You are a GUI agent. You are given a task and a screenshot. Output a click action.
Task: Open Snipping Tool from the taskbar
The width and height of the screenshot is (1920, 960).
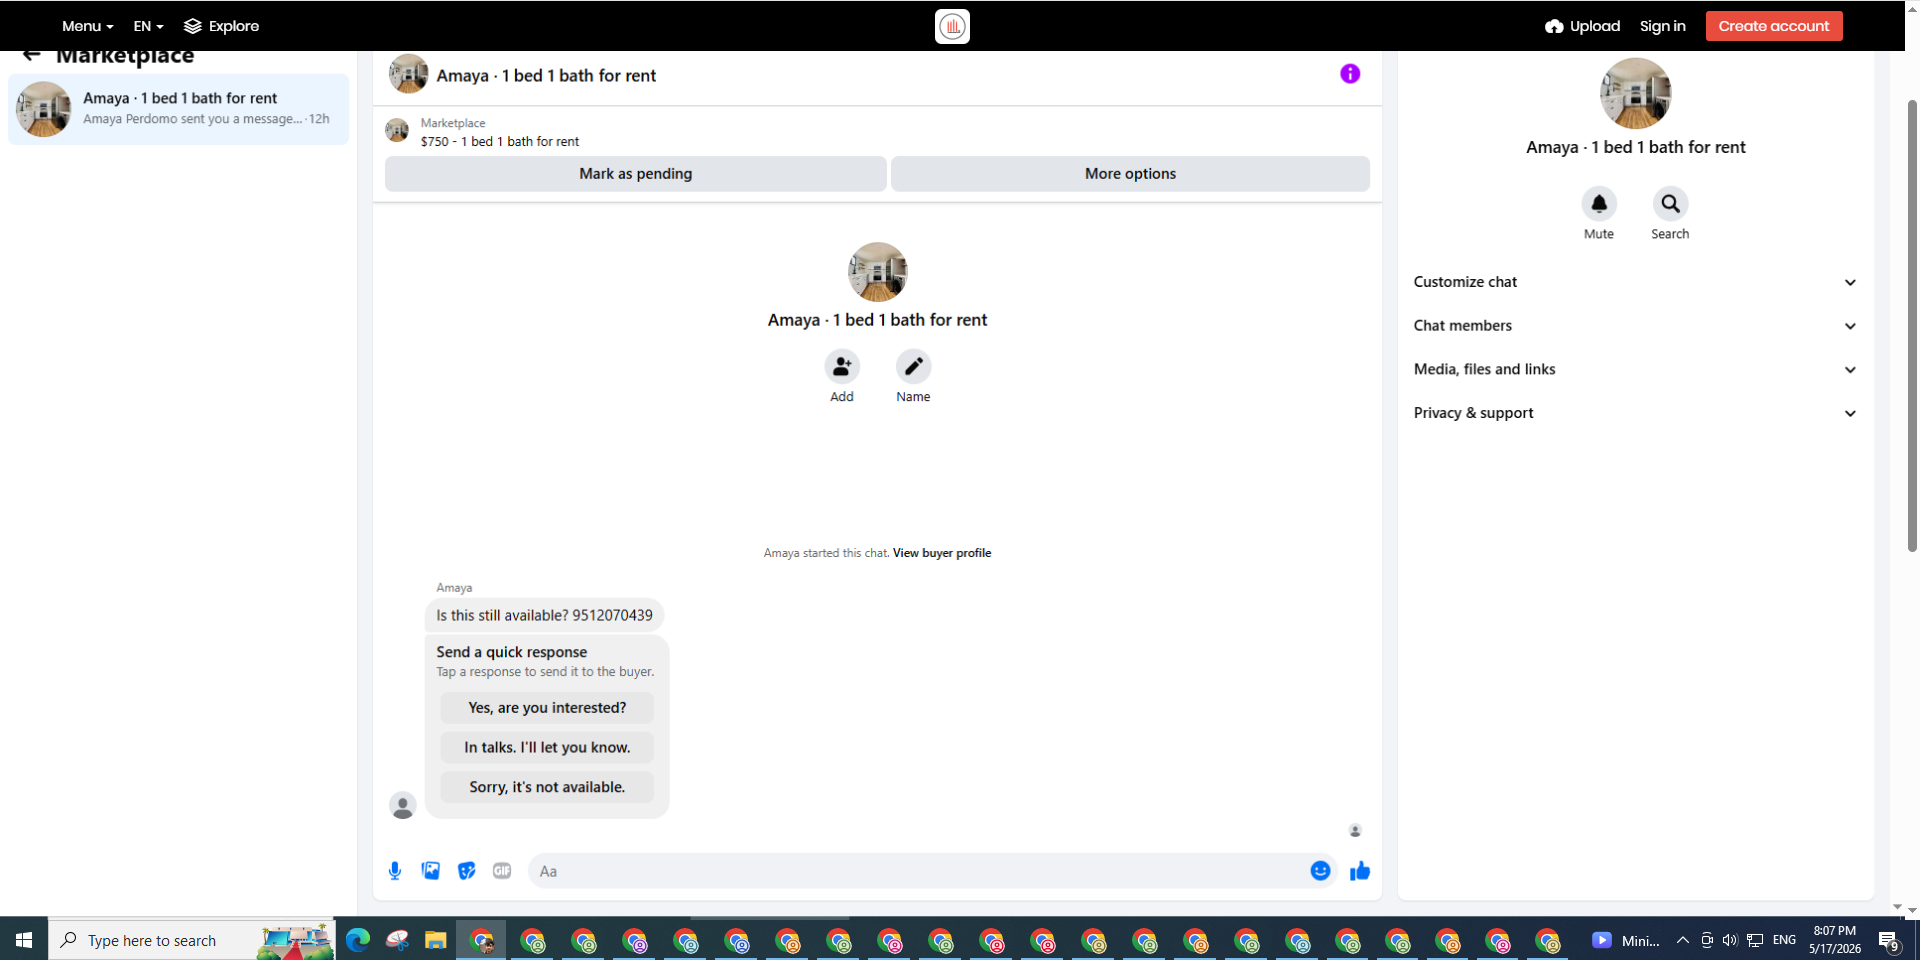(397, 940)
